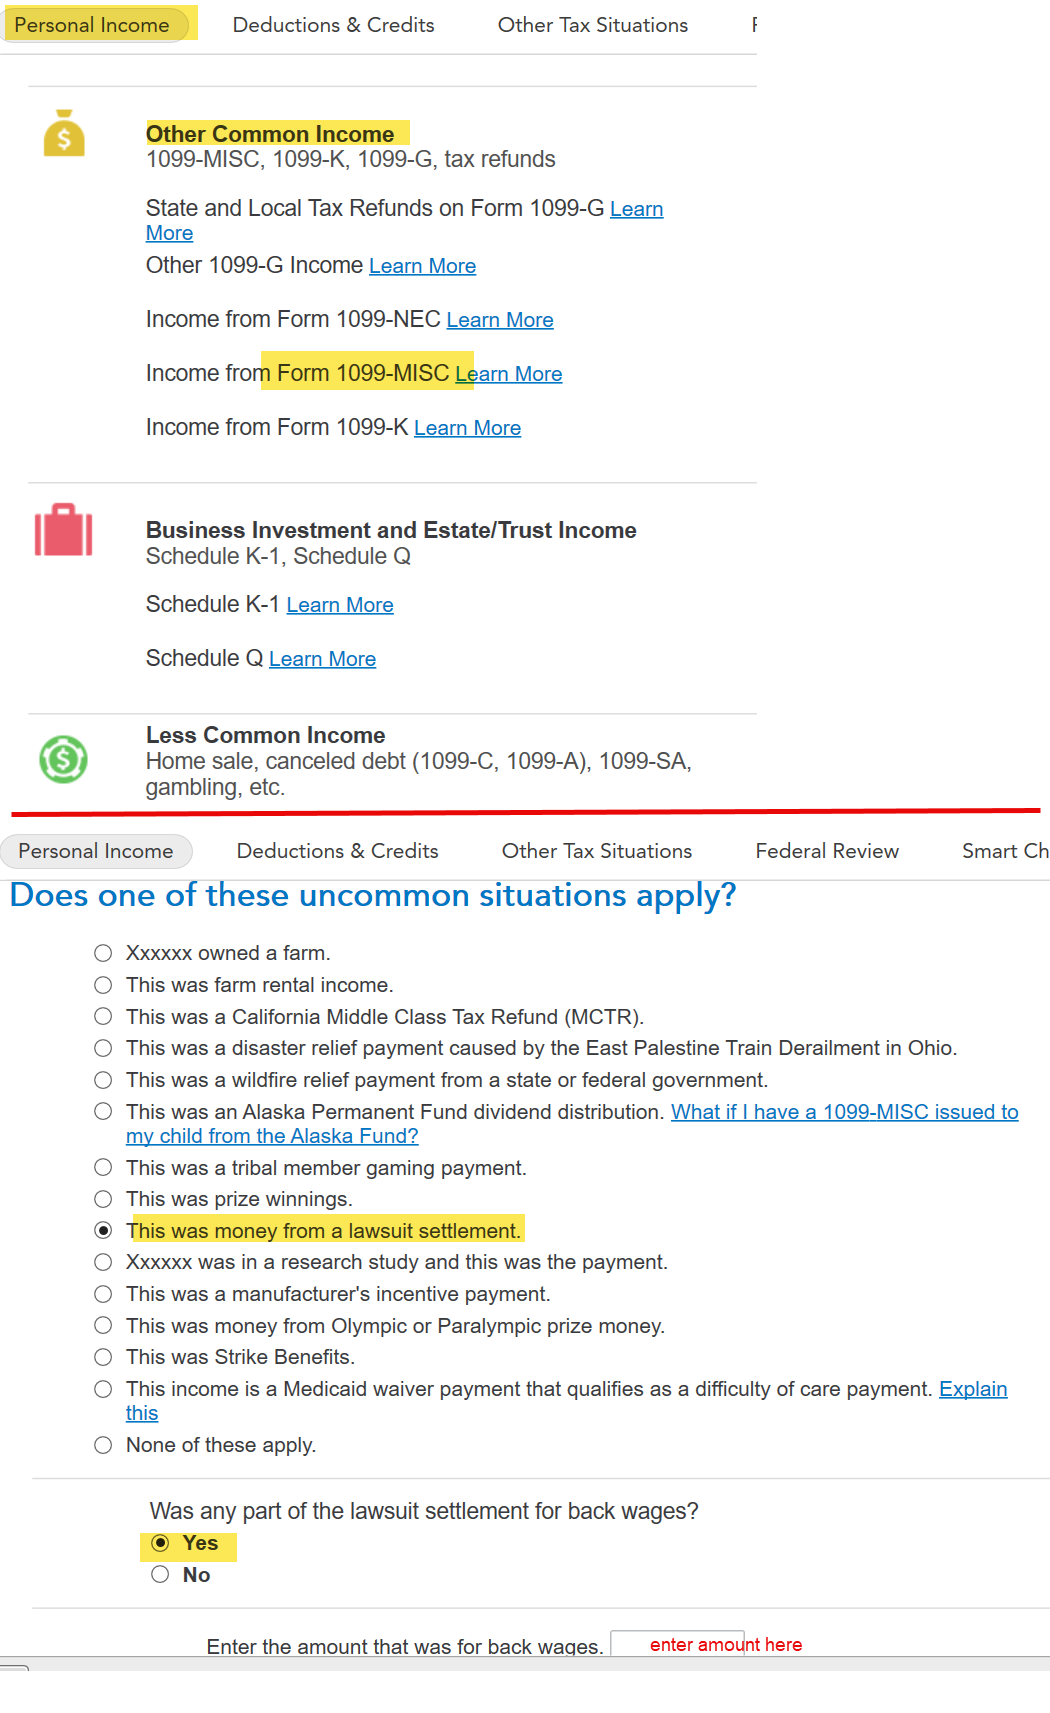Choose Olympic or Paralympic prize money option
Image resolution: width=1050 pixels, height=1713 pixels.
103,1326
